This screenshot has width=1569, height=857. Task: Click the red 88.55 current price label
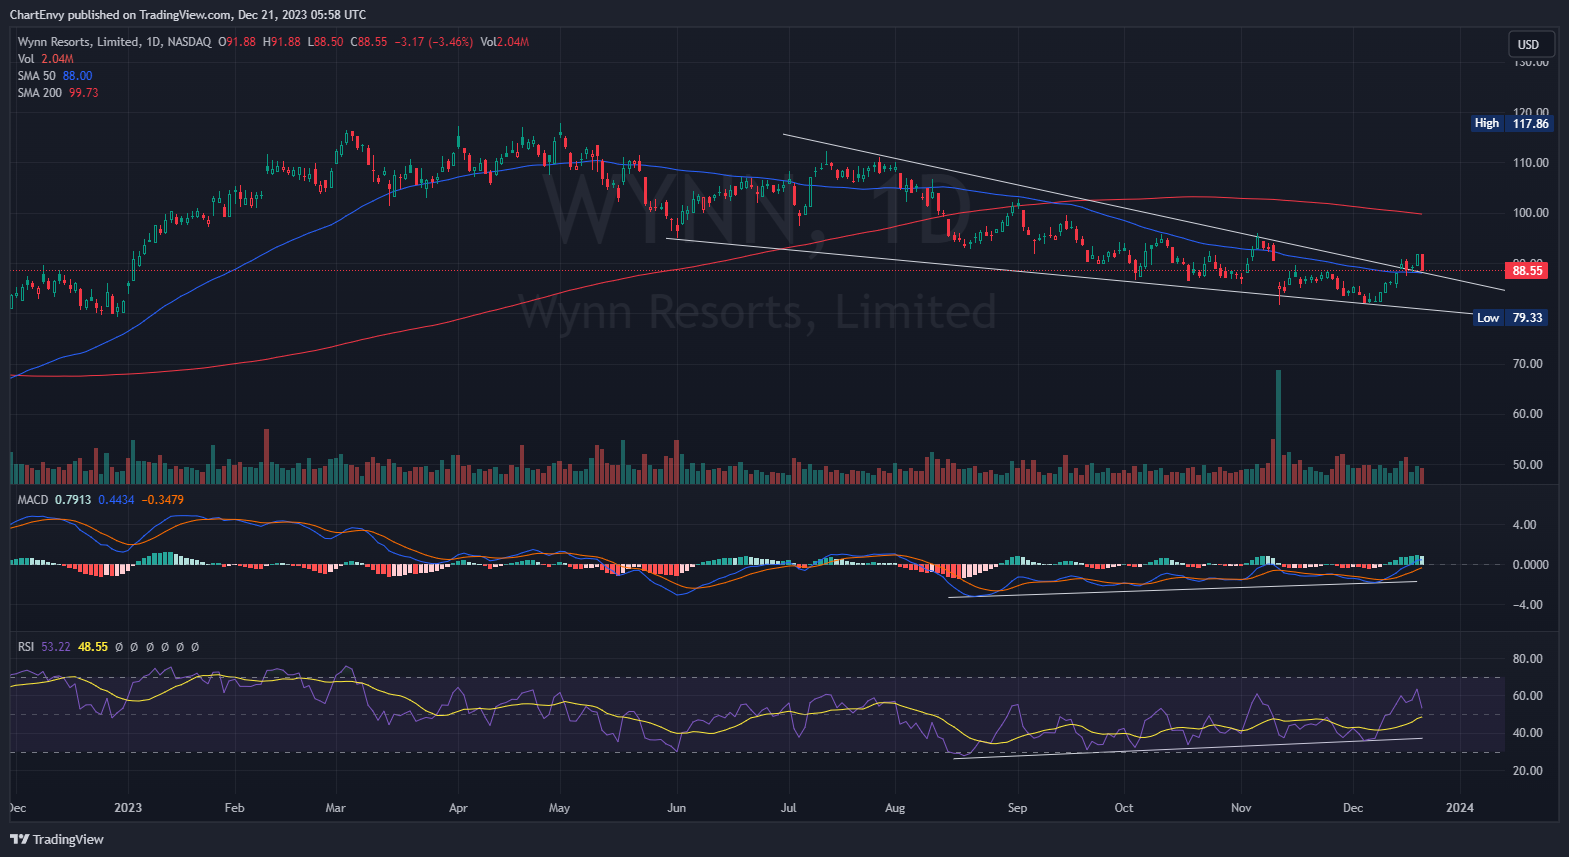point(1526,271)
